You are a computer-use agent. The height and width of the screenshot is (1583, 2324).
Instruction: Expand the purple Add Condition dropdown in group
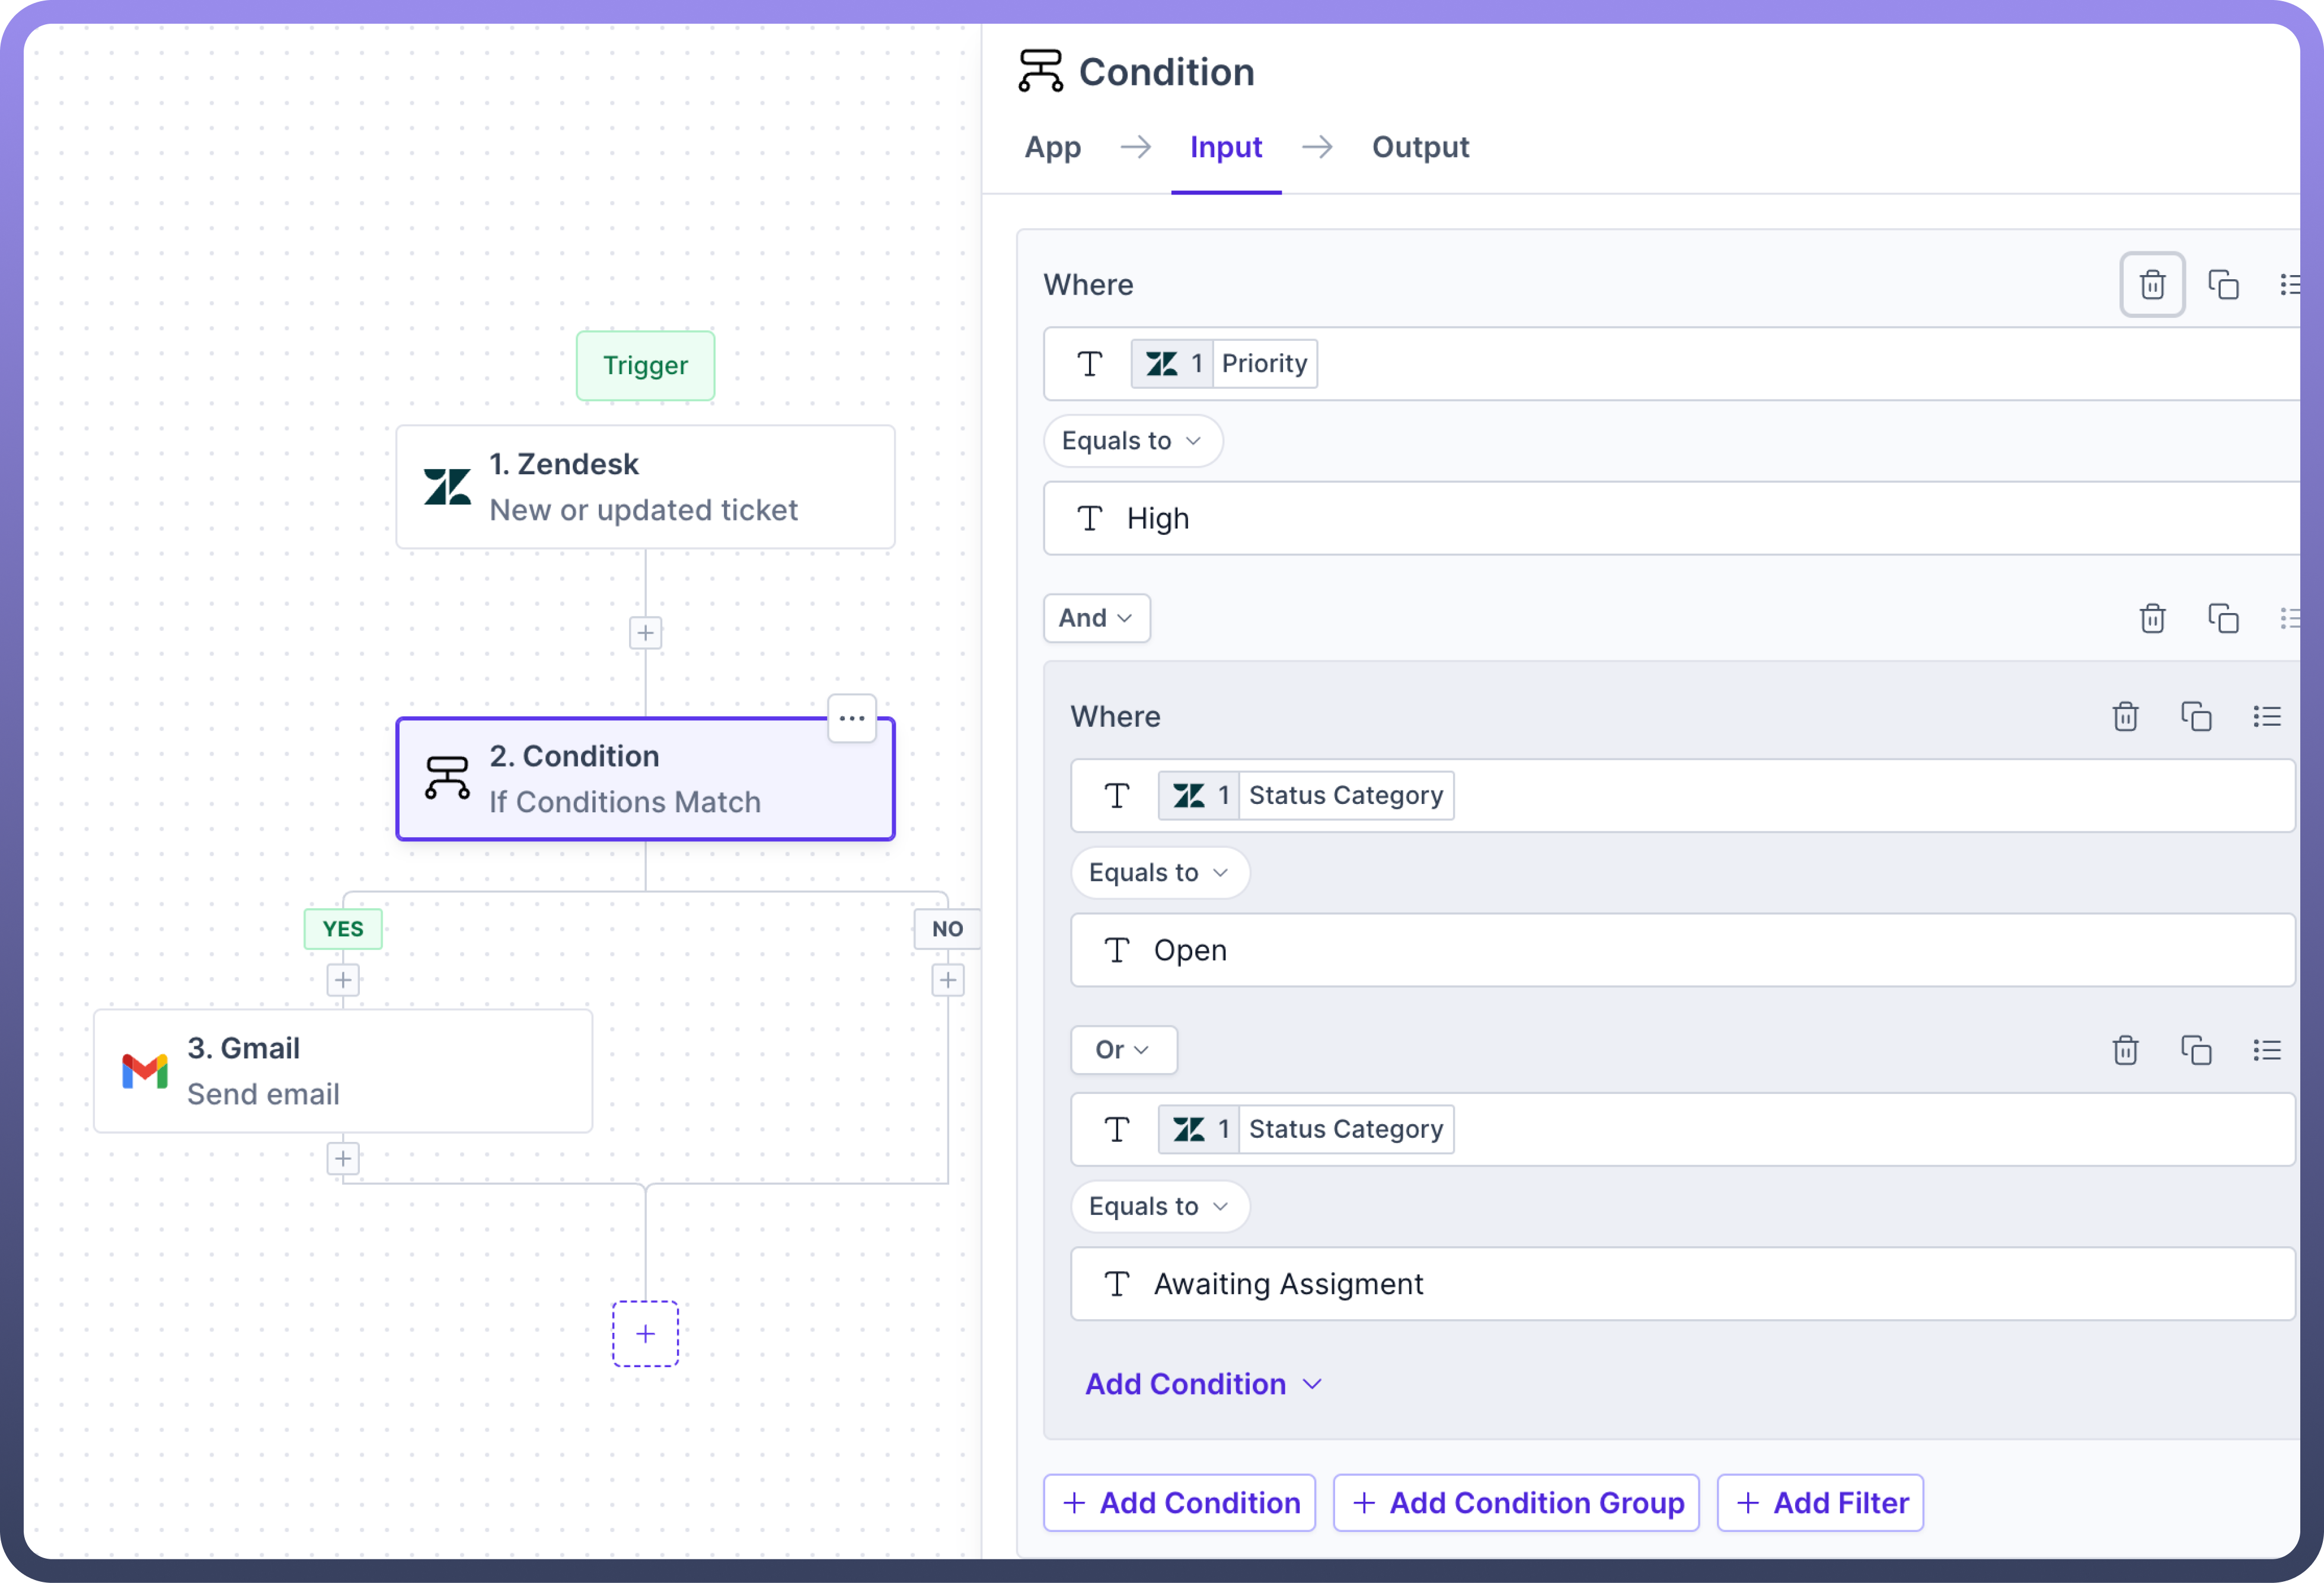[1203, 1384]
